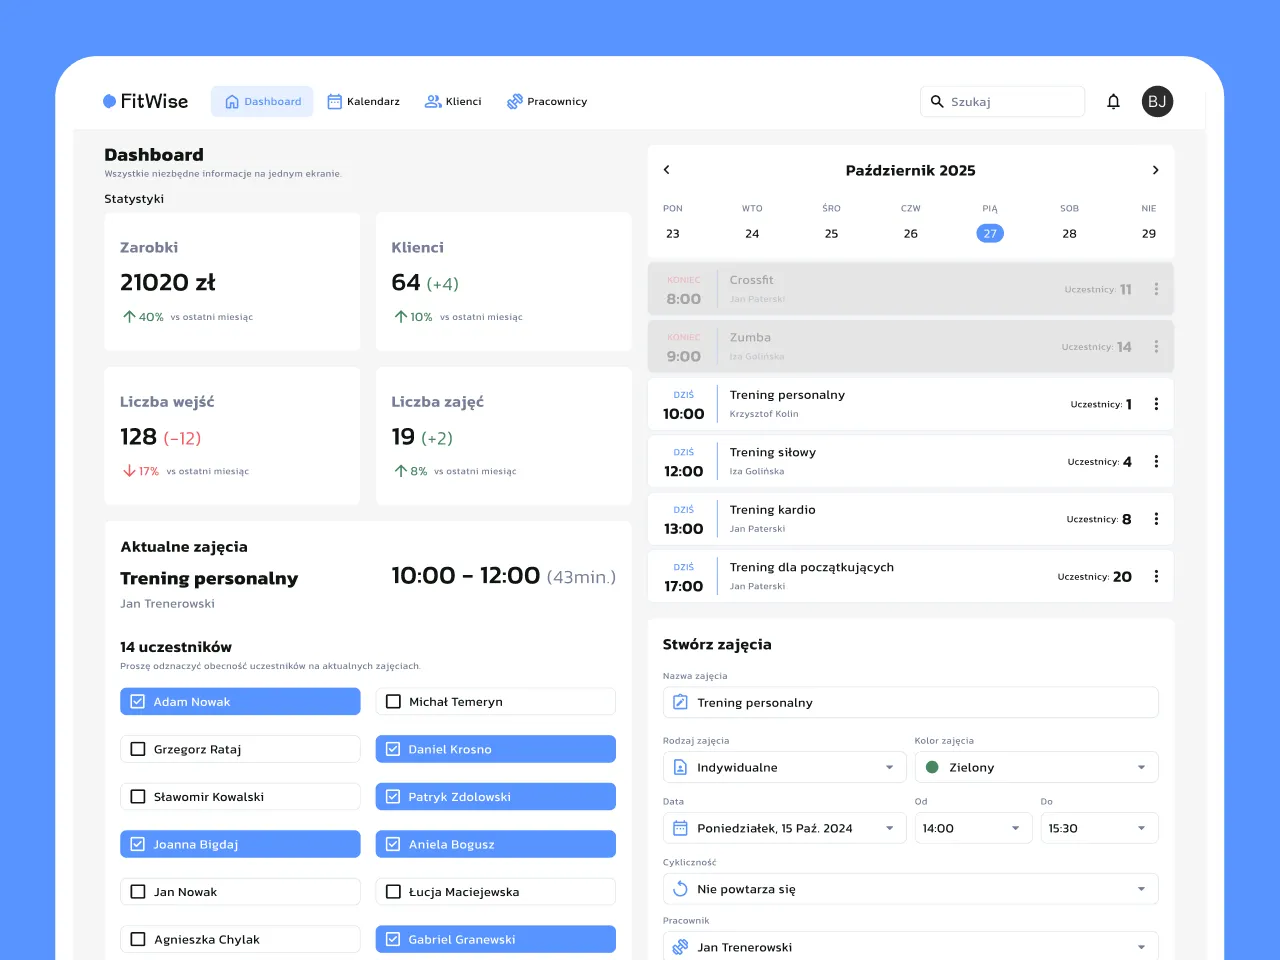Screen dimensions: 1280x960
Task: Click the calendar icon in the Data field
Action: (682, 828)
